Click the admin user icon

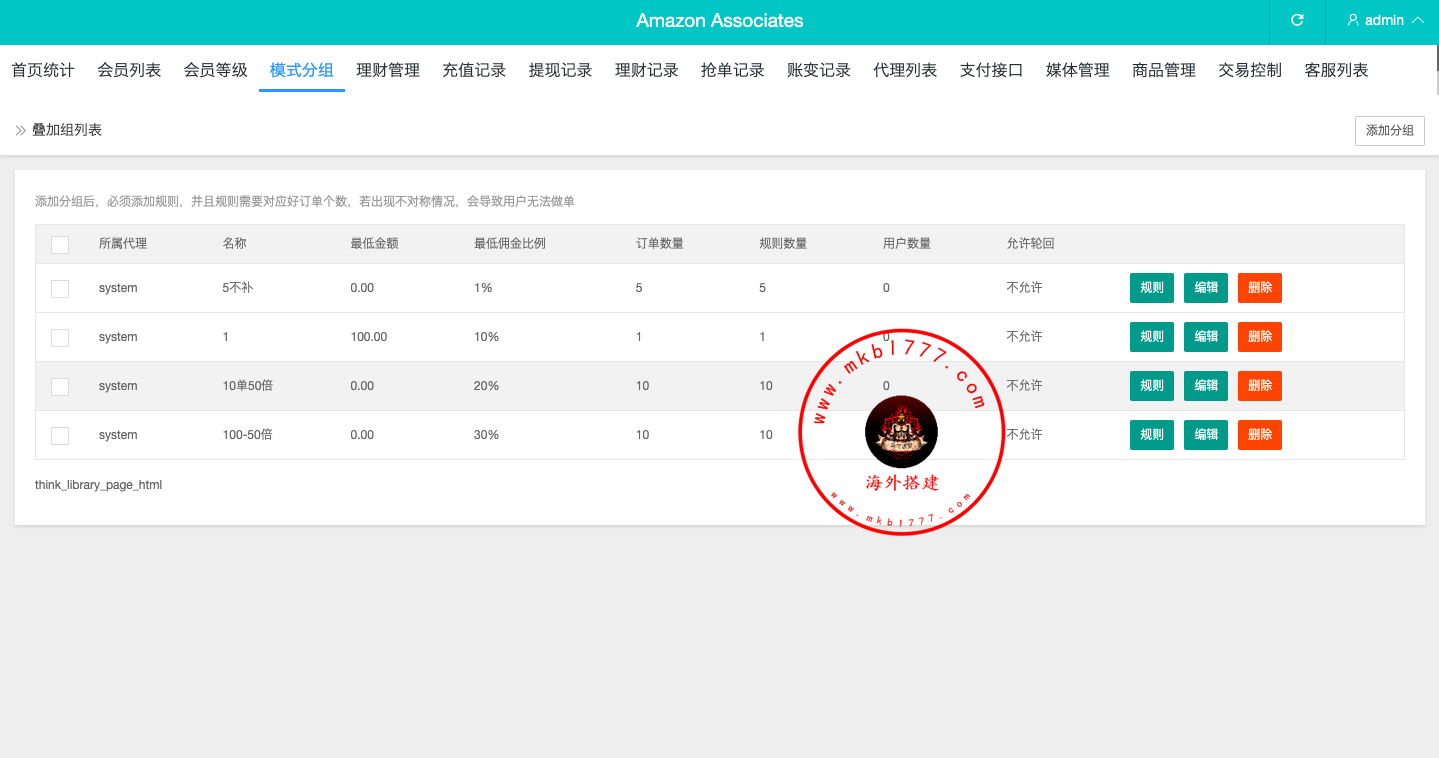[1353, 20]
